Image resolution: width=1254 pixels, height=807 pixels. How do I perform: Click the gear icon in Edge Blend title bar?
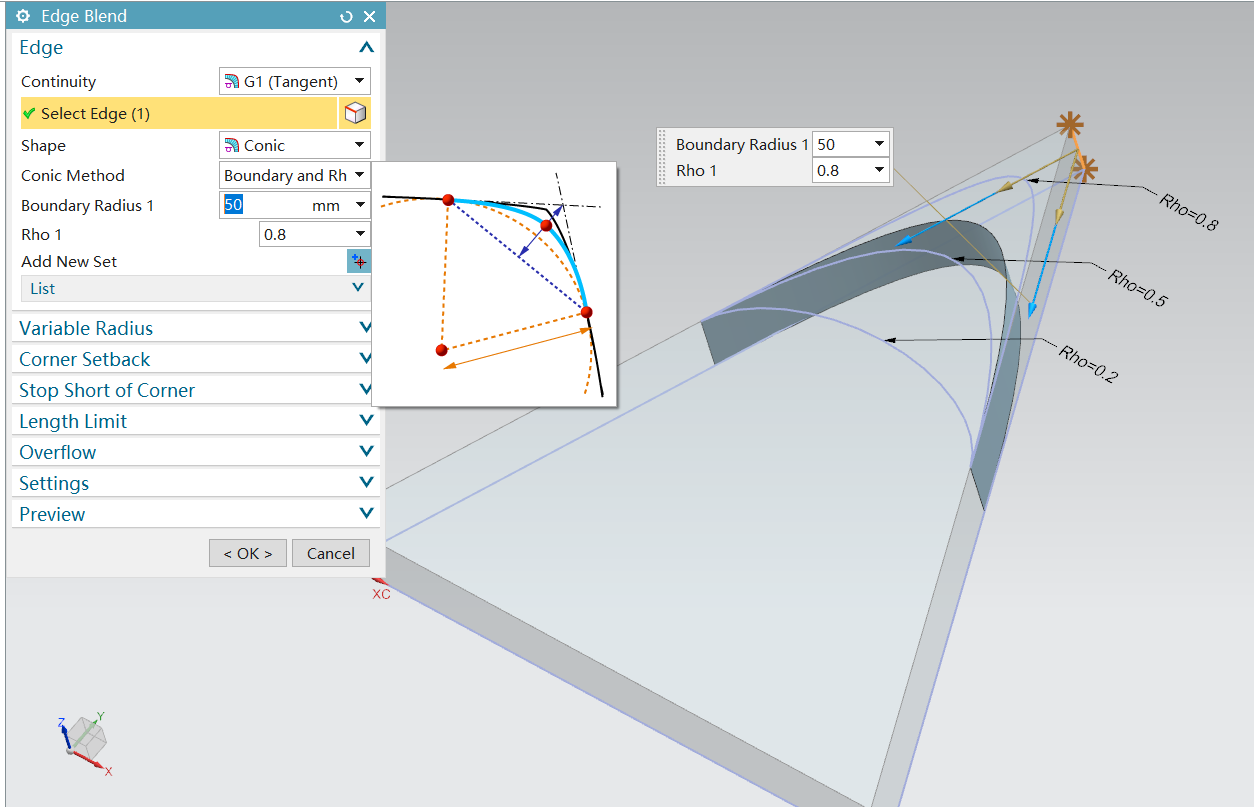pyautogui.click(x=23, y=17)
